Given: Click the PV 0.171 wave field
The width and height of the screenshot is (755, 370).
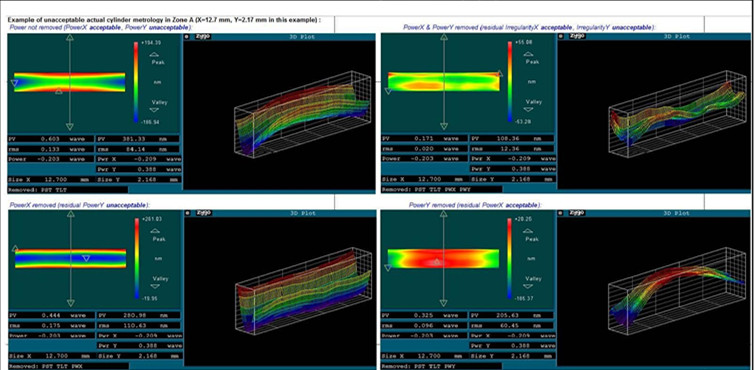Looking at the screenshot, I should (x=425, y=139).
